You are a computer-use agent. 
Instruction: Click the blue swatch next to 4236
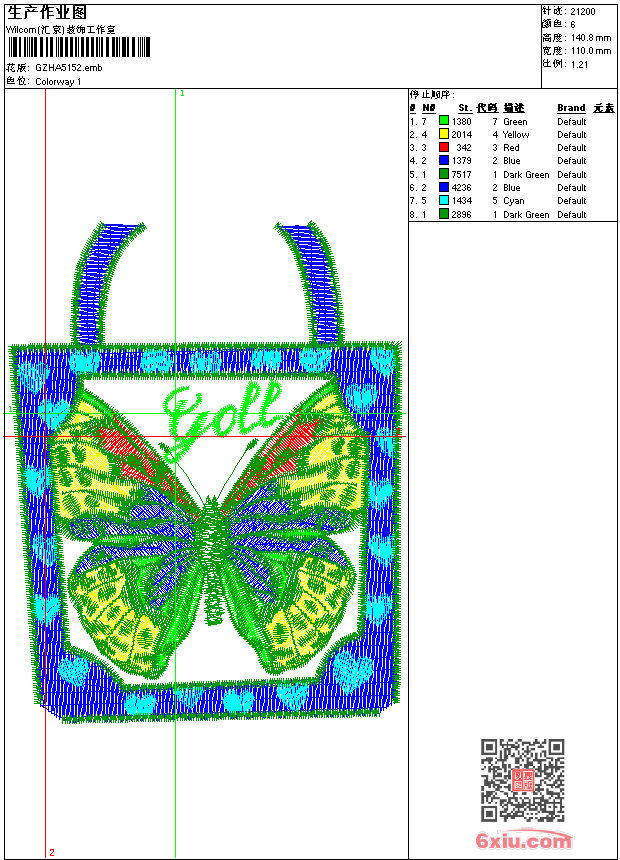(444, 187)
